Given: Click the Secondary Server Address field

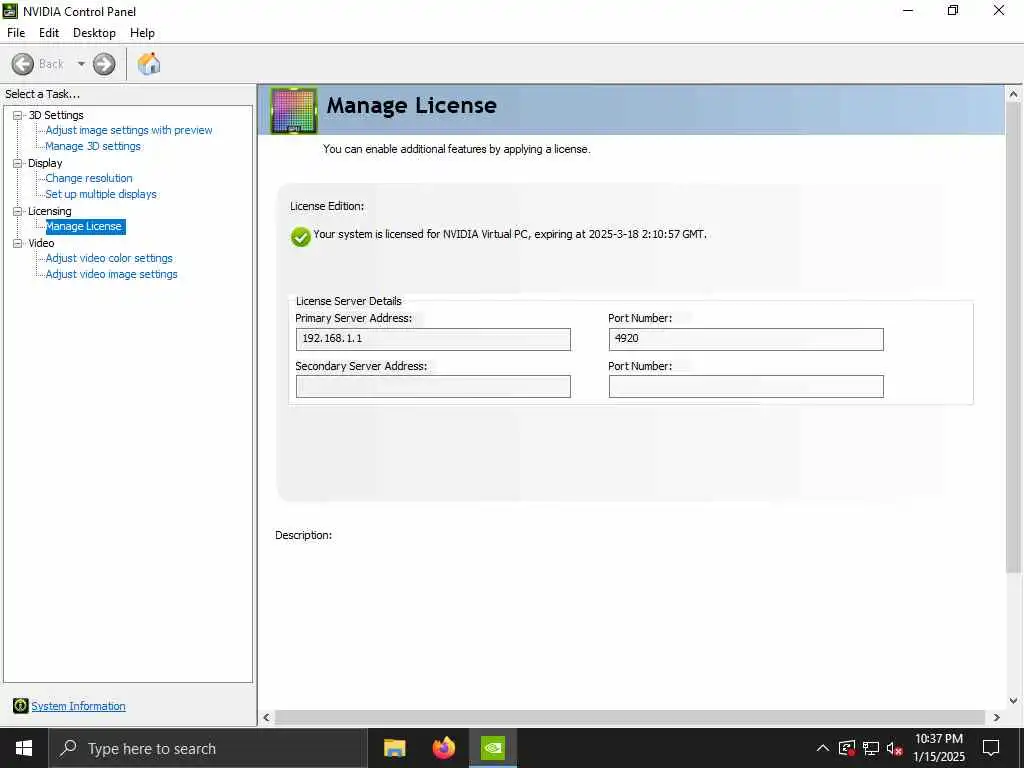Looking at the screenshot, I should [433, 386].
